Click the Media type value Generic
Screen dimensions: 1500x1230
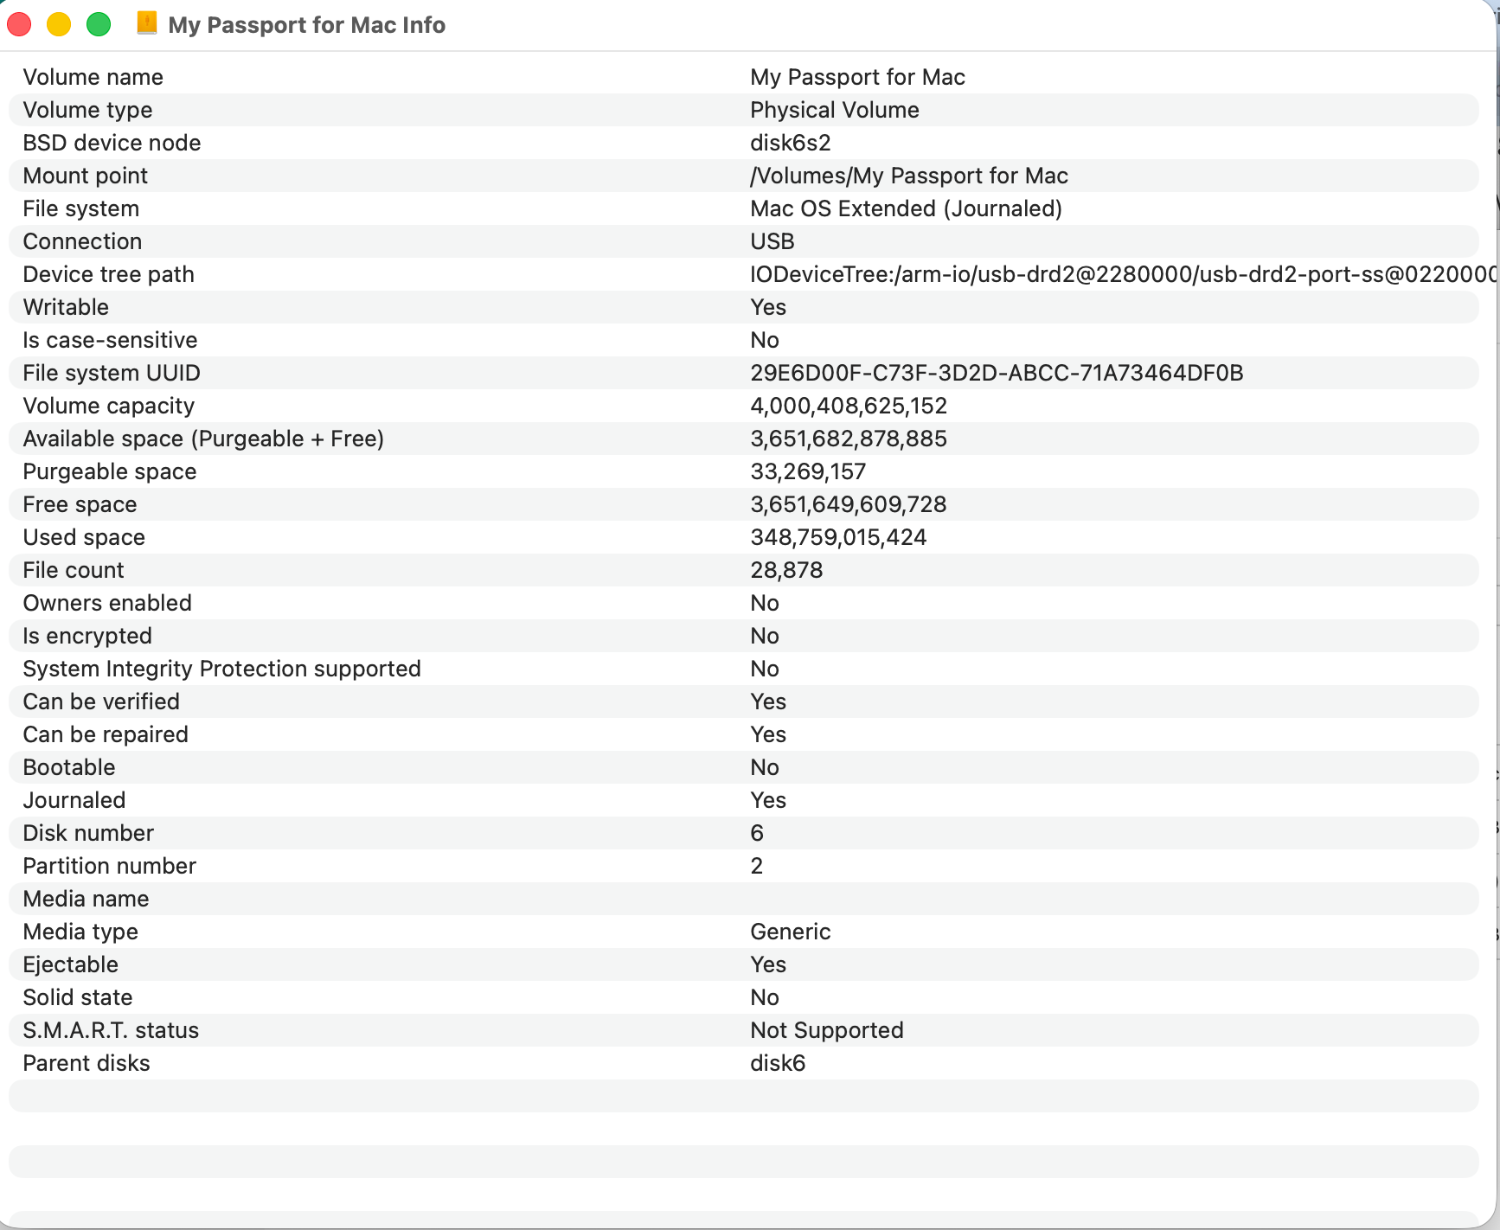click(x=790, y=931)
